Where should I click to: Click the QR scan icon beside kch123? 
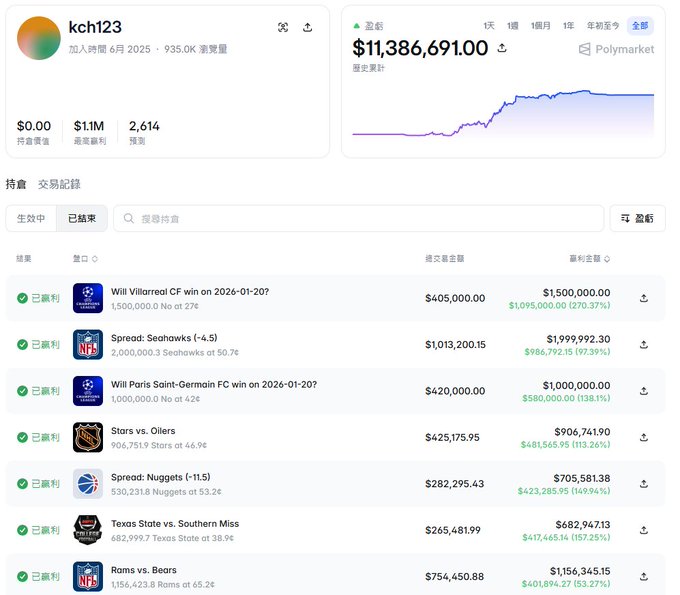(283, 27)
